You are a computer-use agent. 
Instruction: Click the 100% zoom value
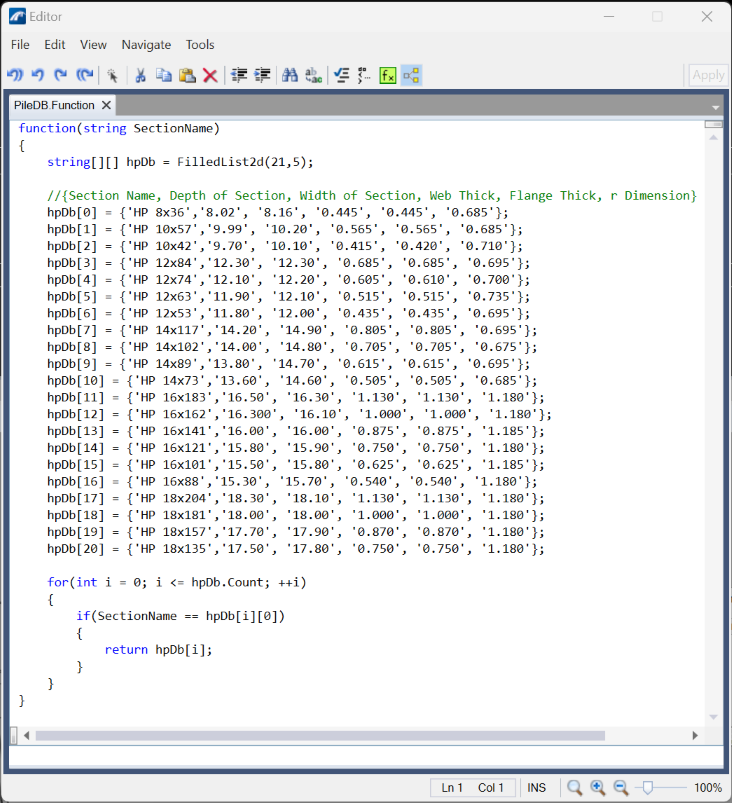coord(708,788)
